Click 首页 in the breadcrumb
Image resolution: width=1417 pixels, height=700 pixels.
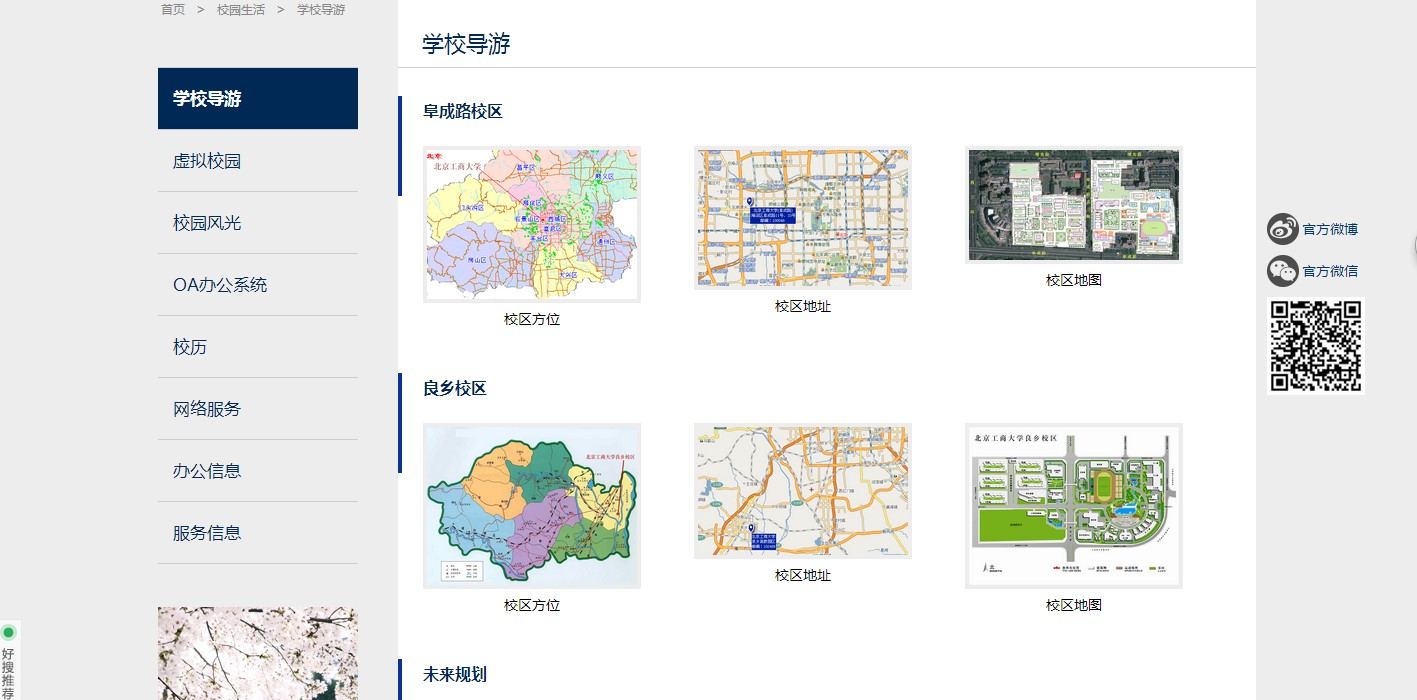click(173, 10)
